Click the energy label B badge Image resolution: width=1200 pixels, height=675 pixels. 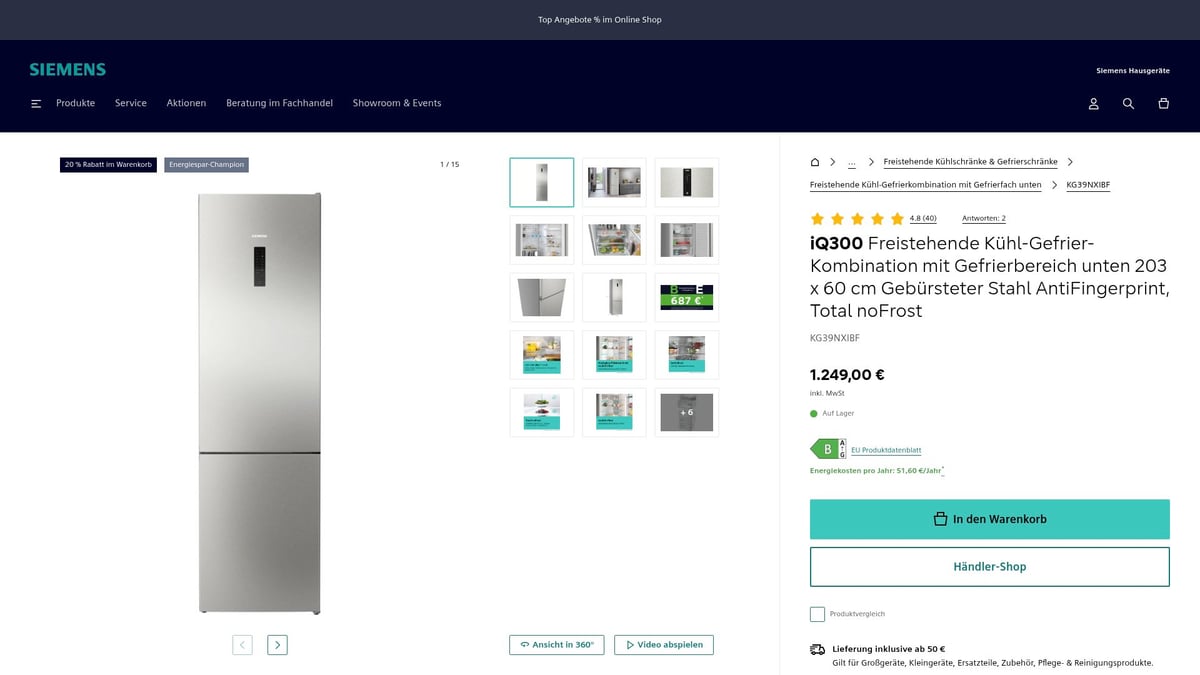coord(827,450)
